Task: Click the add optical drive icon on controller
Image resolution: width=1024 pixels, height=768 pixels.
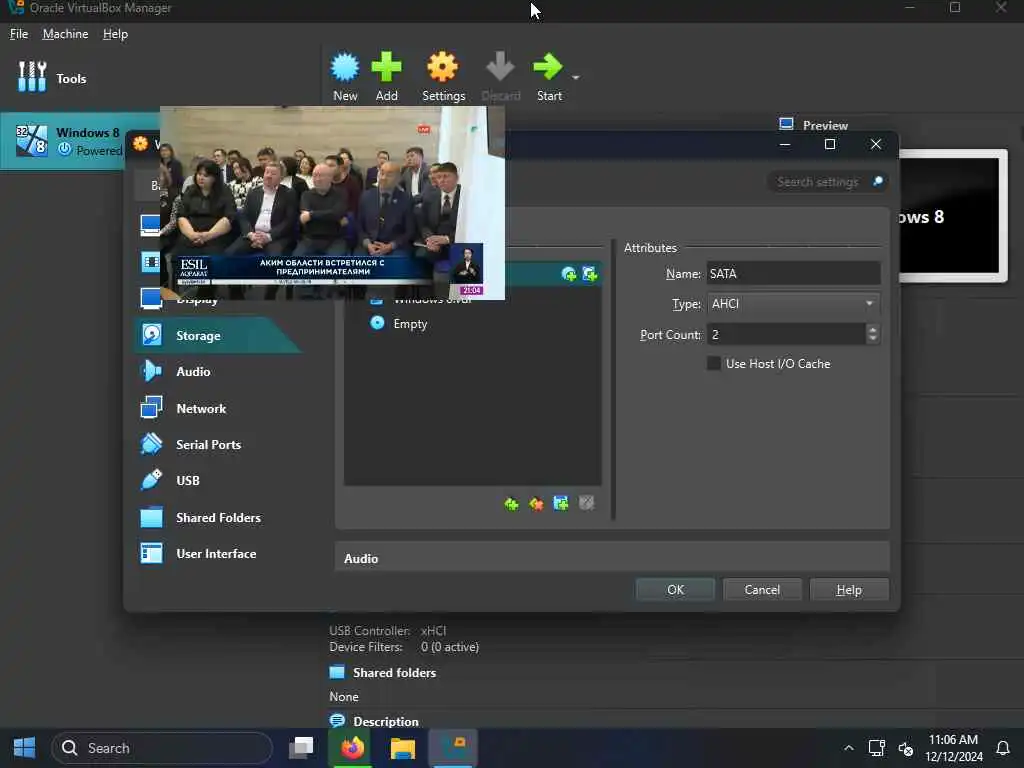Action: click(569, 274)
